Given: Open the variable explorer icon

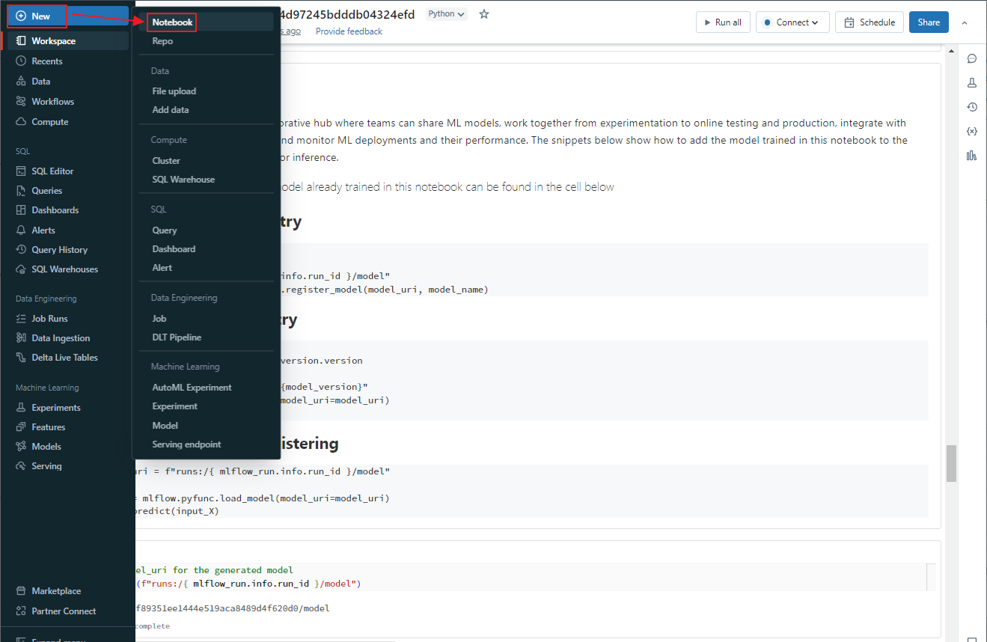Looking at the screenshot, I should tap(971, 131).
